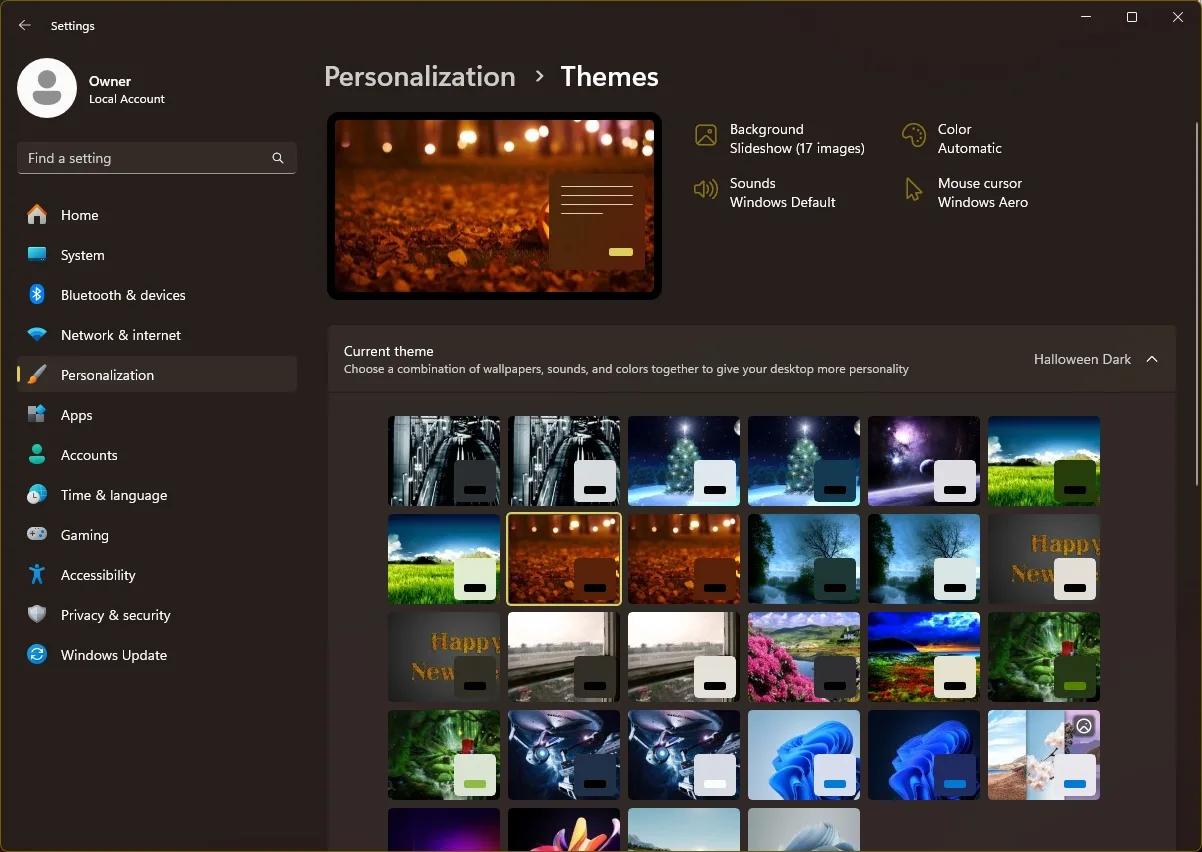Open Personalization in the sidebar
1202x852 pixels.
(x=157, y=375)
